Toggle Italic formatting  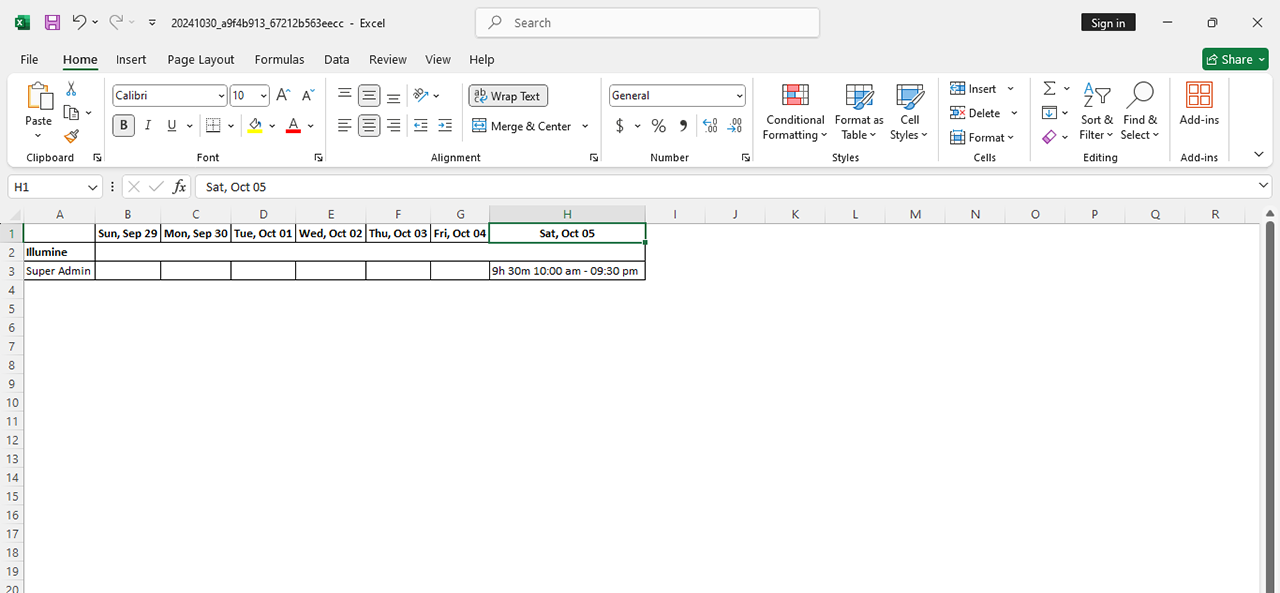tap(148, 126)
